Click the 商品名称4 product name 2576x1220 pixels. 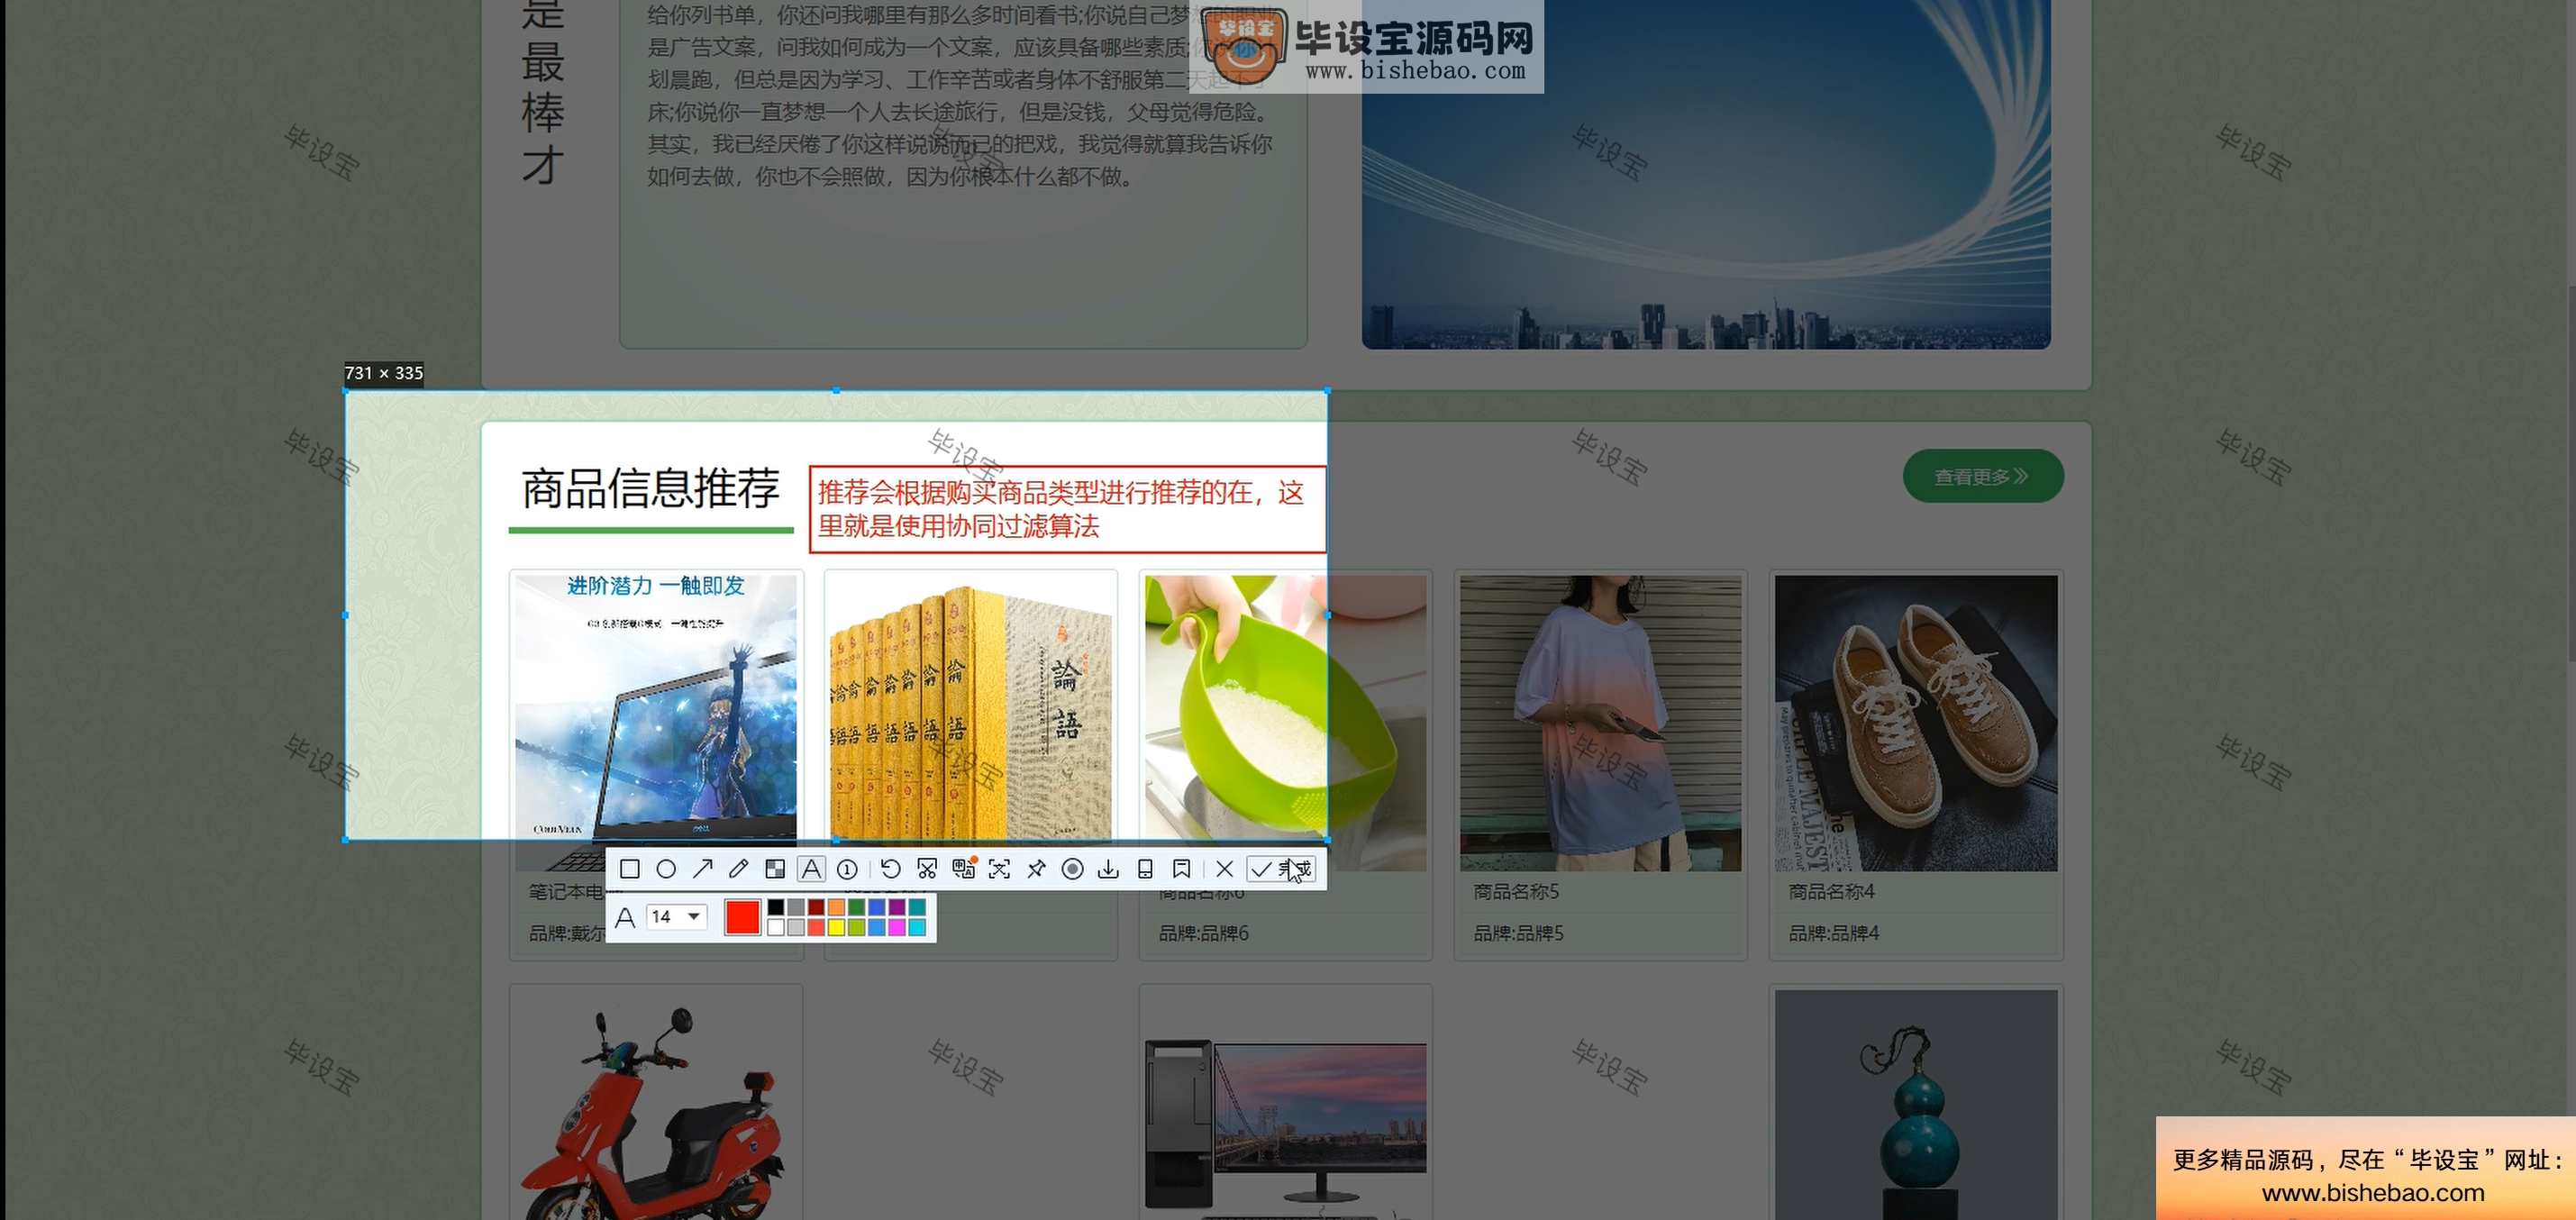(x=1832, y=891)
